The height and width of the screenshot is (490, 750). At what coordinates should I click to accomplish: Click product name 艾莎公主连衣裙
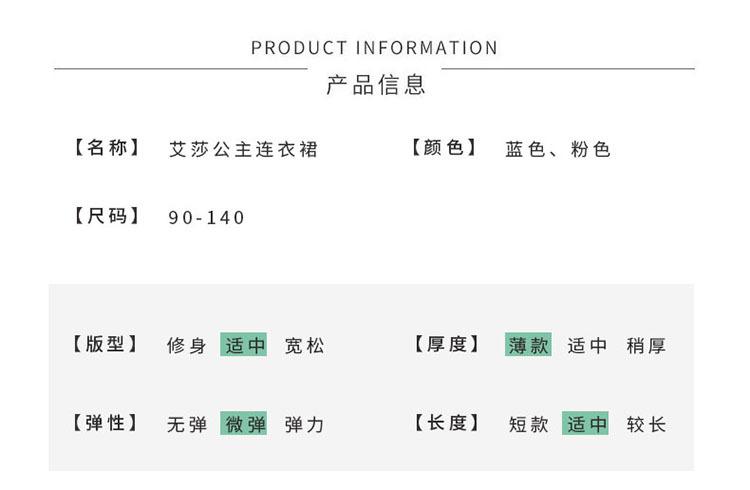pyautogui.click(x=243, y=149)
